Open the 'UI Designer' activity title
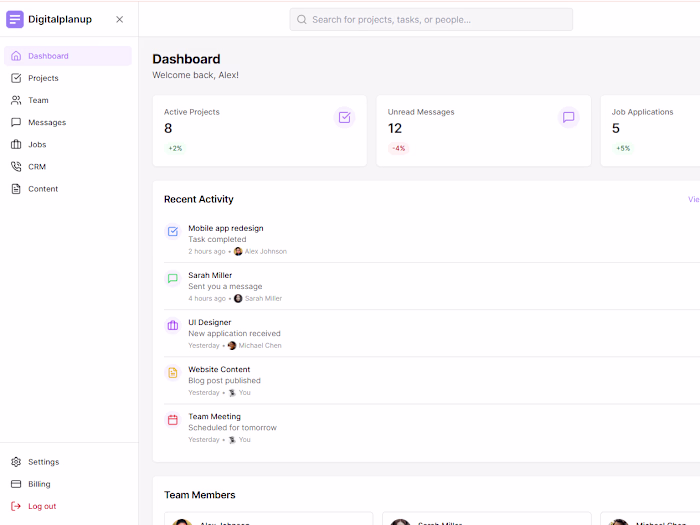 (210, 322)
